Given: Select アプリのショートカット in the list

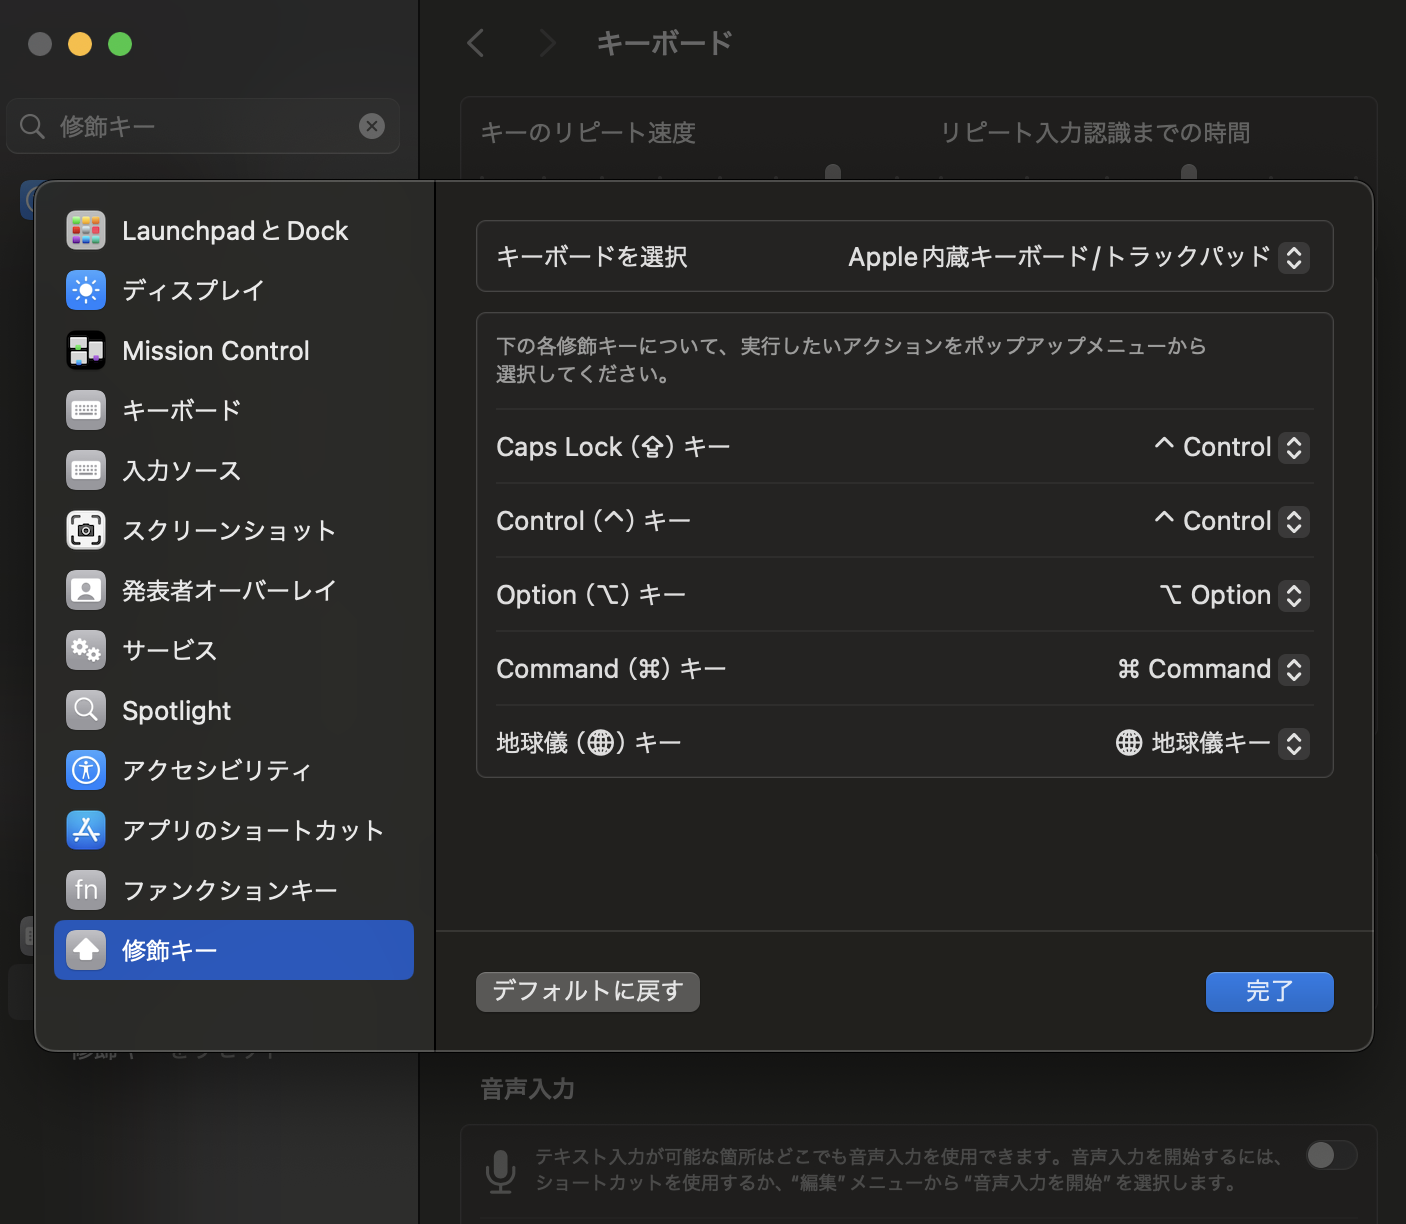Looking at the screenshot, I should pos(234,830).
